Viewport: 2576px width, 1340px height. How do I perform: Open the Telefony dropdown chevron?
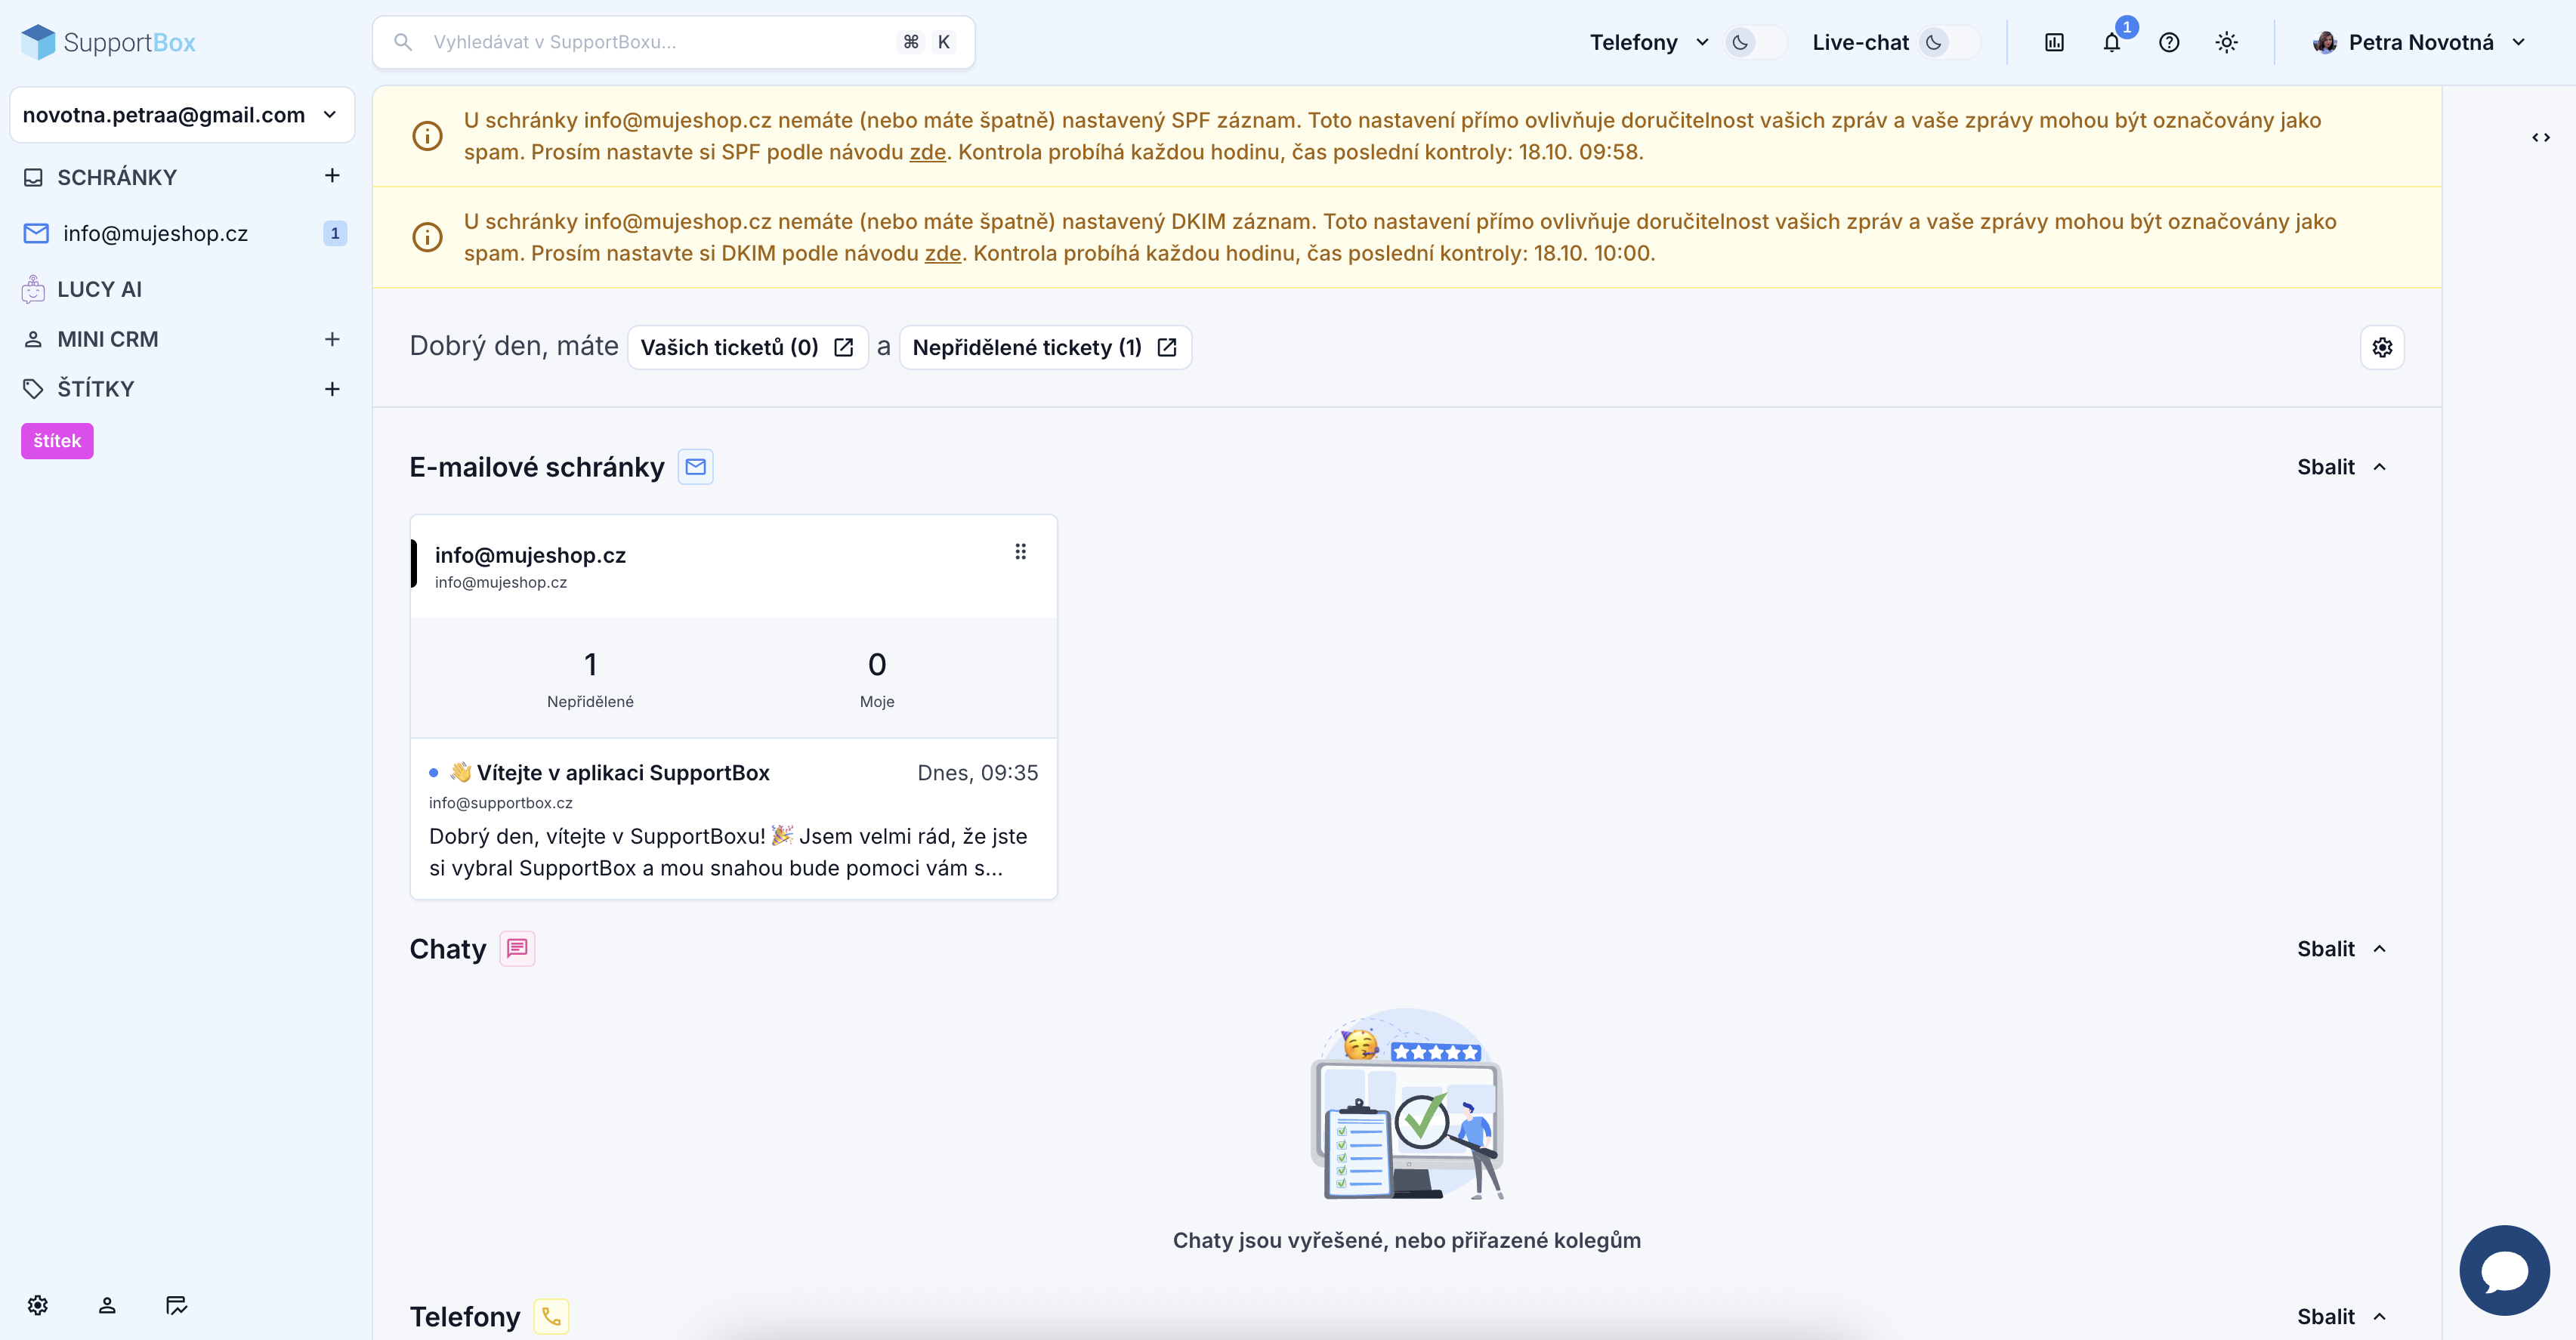(1702, 42)
